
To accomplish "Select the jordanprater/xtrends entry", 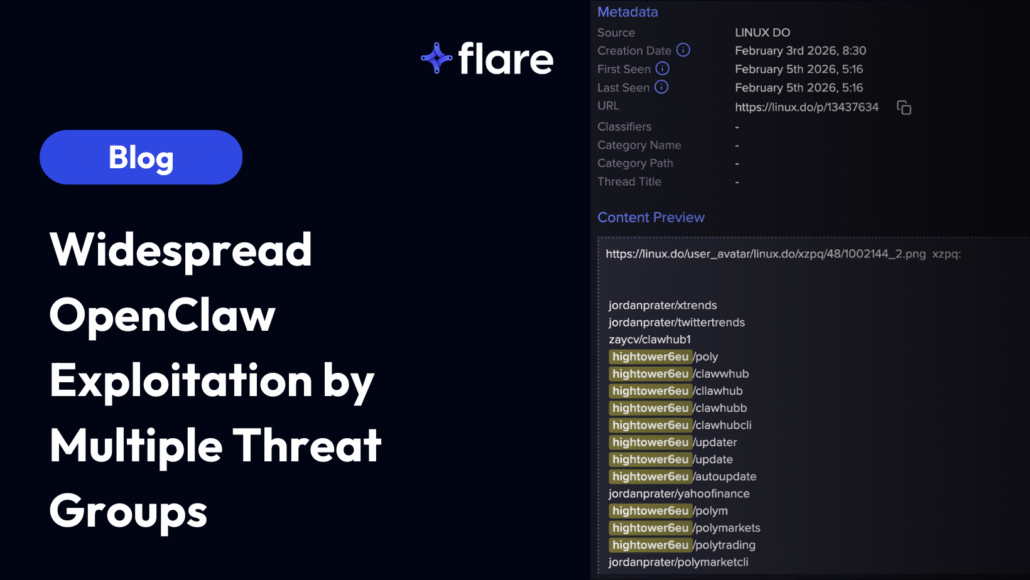I will click(x=662, y=305).
